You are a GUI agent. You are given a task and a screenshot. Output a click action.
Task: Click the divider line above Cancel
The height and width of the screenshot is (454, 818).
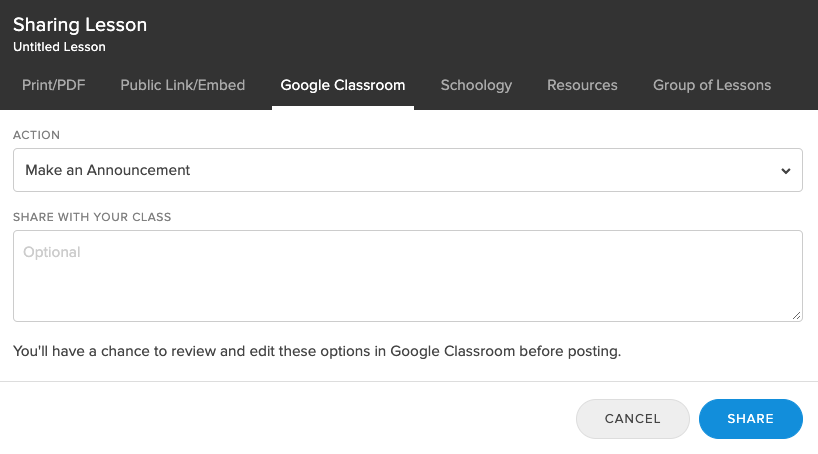click(x=409, y=381)
